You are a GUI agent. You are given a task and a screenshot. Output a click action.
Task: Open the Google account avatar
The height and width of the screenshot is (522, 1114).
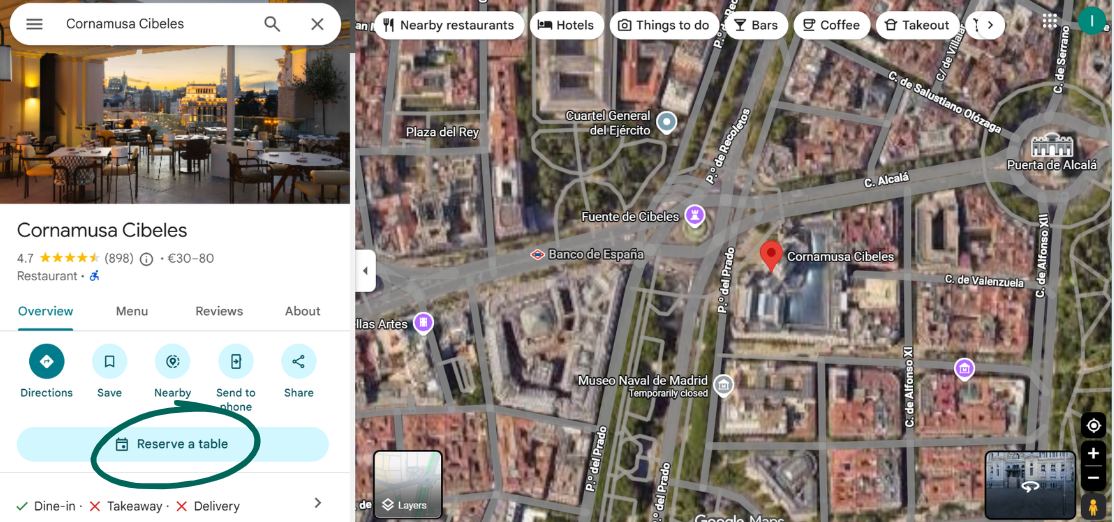pyautogui.click(x=1091, y=21)
